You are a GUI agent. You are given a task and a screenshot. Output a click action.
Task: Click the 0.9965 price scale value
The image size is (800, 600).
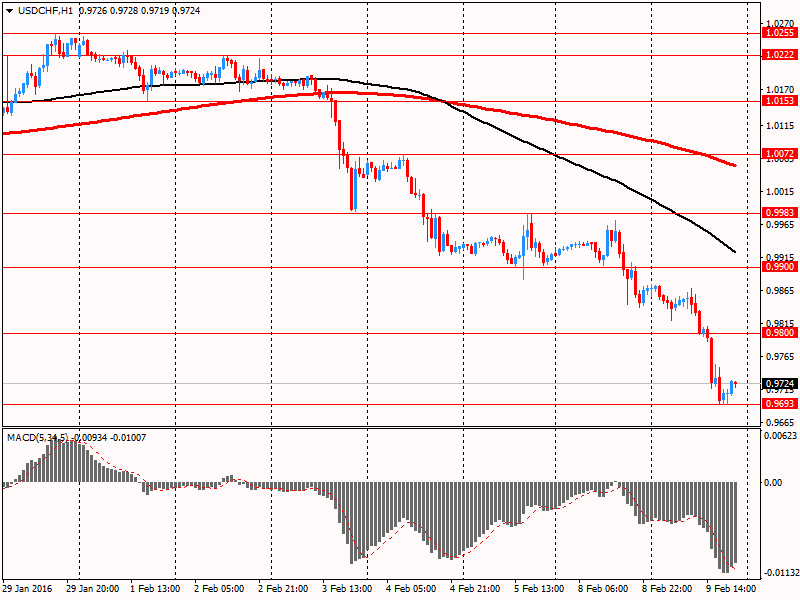(x=780, y=224)
